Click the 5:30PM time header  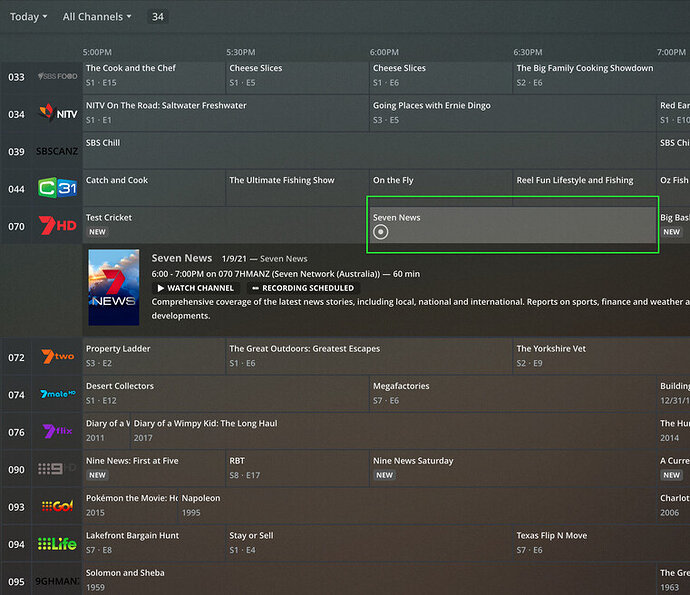(241, 52)
